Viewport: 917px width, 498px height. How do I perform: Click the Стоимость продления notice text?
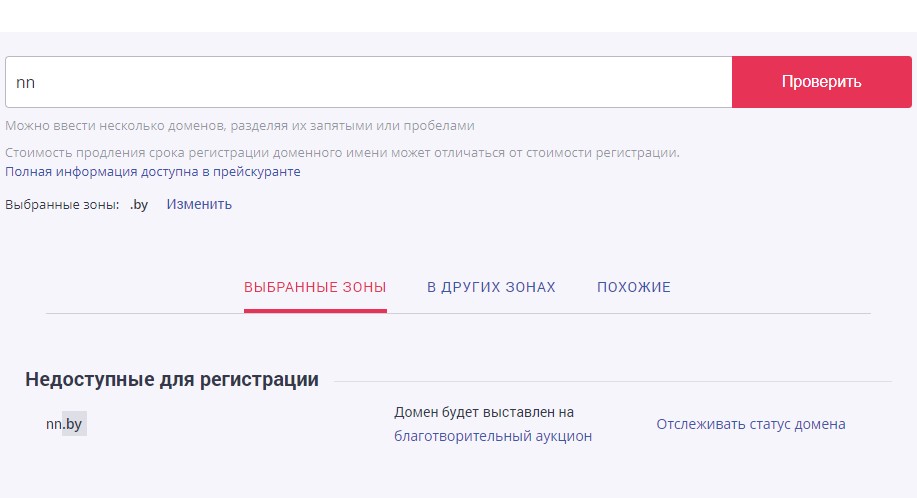342,153
